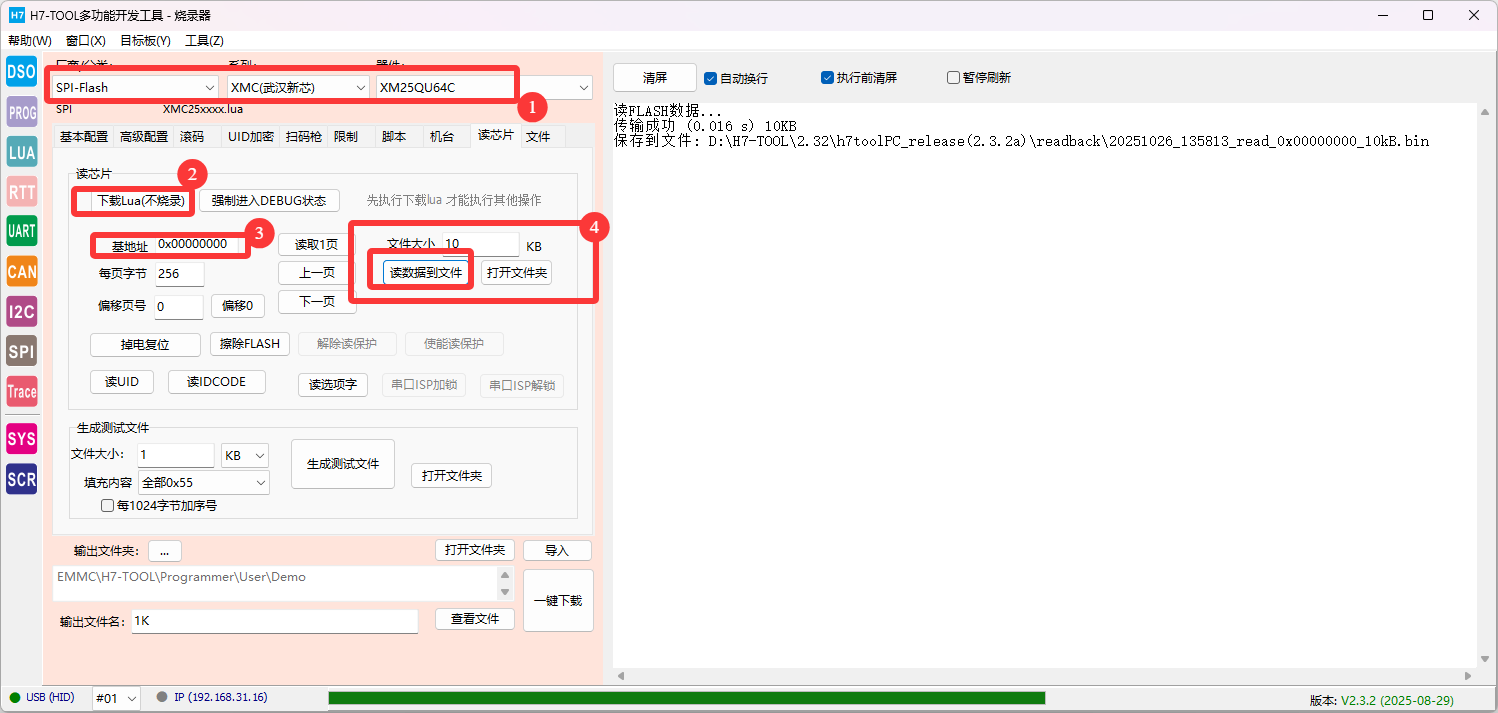Image resolution: width=1498 pixels, height=713 pixels.
Task: Switch to the 基本配置 tab
Action: 84,137
